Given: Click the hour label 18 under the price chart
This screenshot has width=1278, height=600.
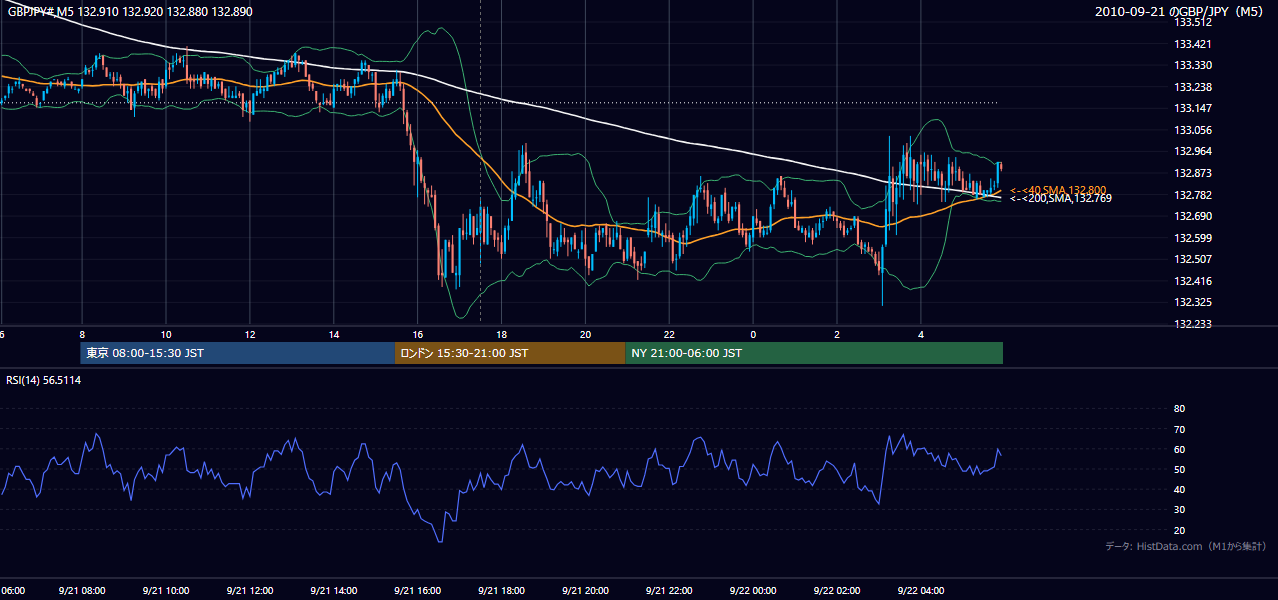Looking at the screenshot, I should pos(502,334).
